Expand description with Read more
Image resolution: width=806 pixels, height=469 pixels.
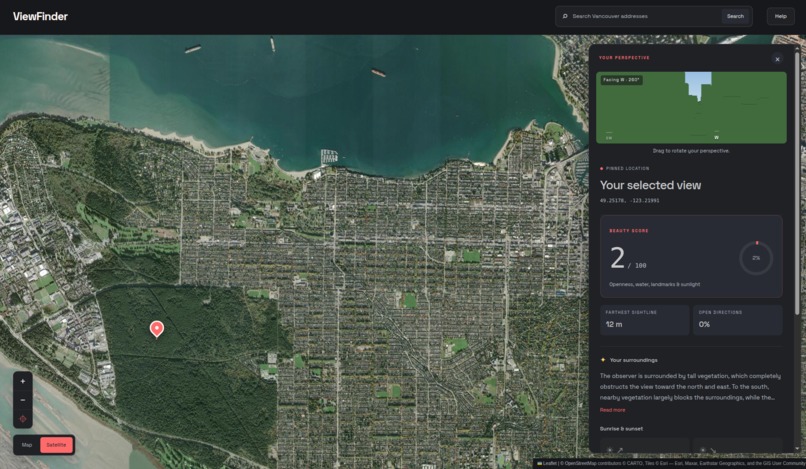pos(612,410)
